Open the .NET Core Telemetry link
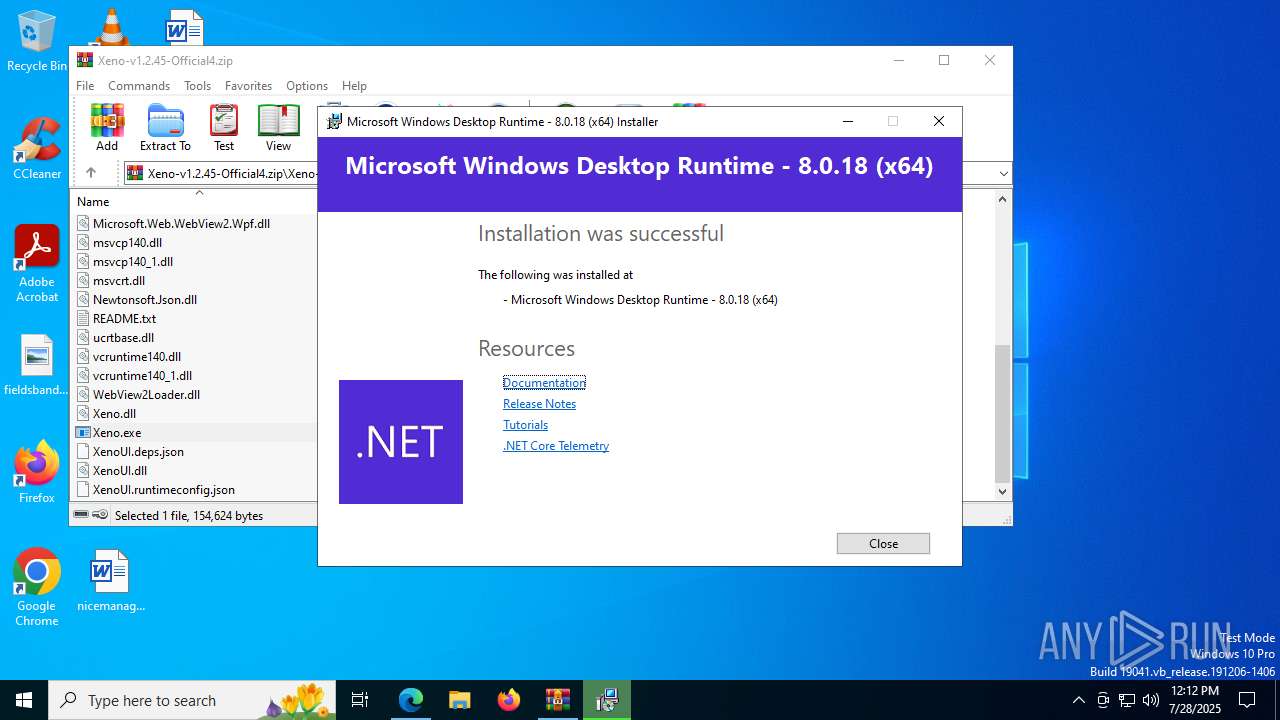 [x=555, y=446]
